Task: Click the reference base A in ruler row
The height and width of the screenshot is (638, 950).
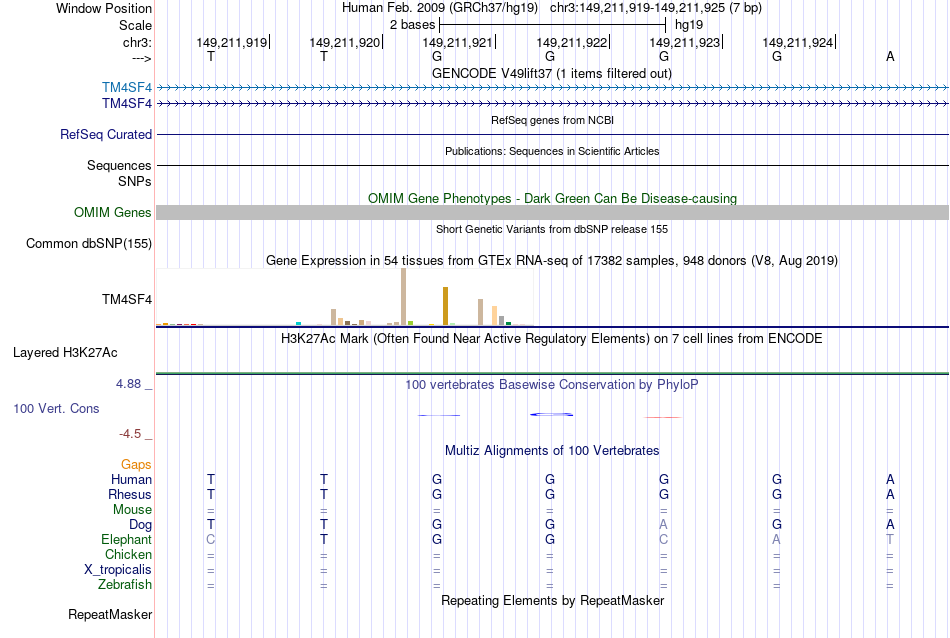Action: pos(890,56)
